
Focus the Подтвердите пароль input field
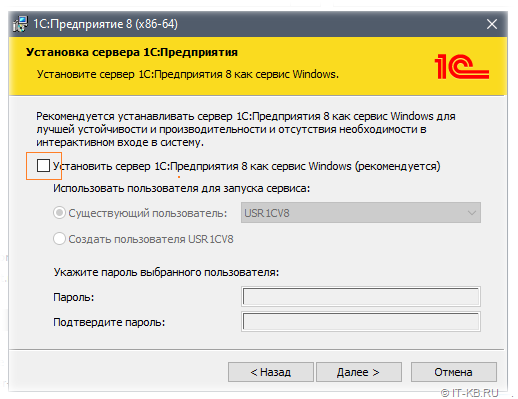click(361, 322)
